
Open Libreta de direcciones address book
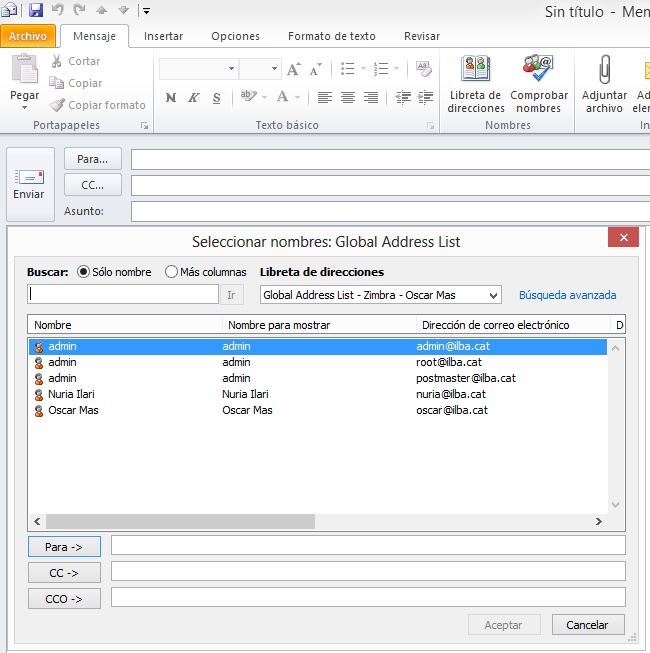pyautogui.click(x=476, y=84)
